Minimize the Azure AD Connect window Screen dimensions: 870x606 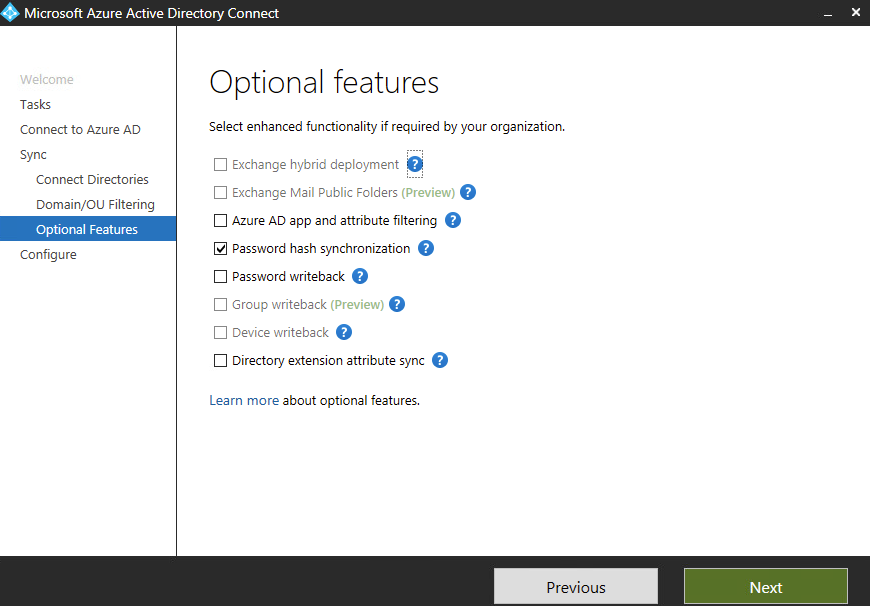828,13
